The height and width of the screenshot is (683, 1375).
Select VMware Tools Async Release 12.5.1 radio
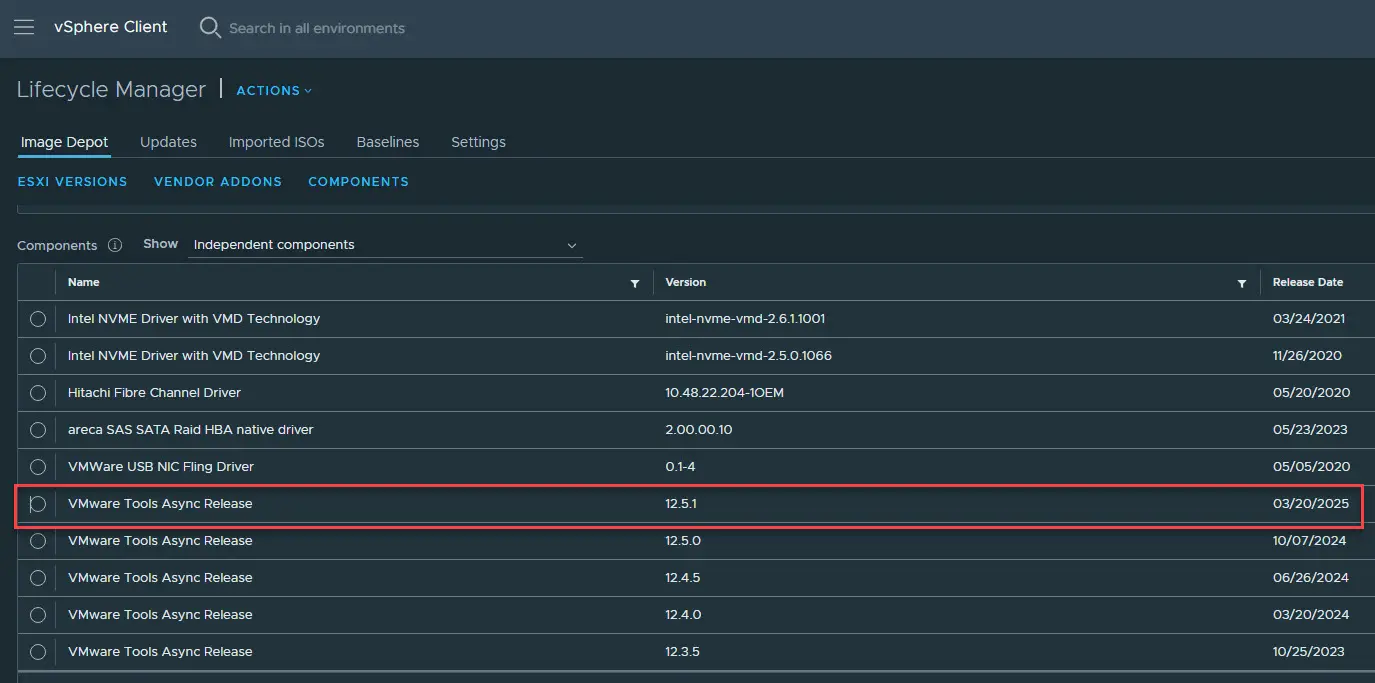38,504
